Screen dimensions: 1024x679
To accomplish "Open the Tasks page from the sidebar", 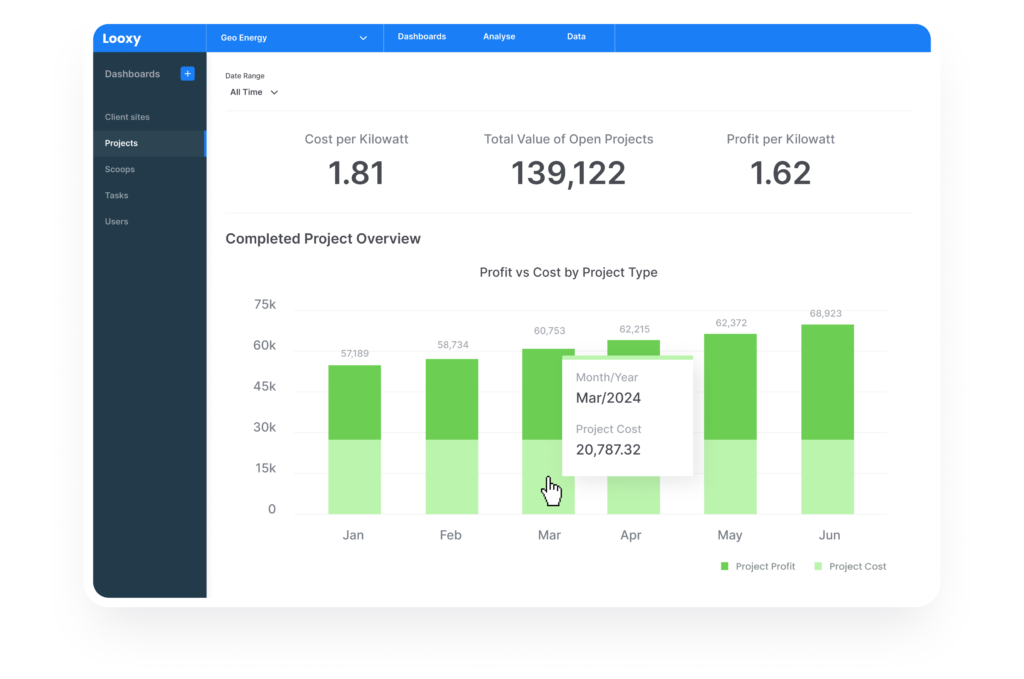I will coord(114,195).
